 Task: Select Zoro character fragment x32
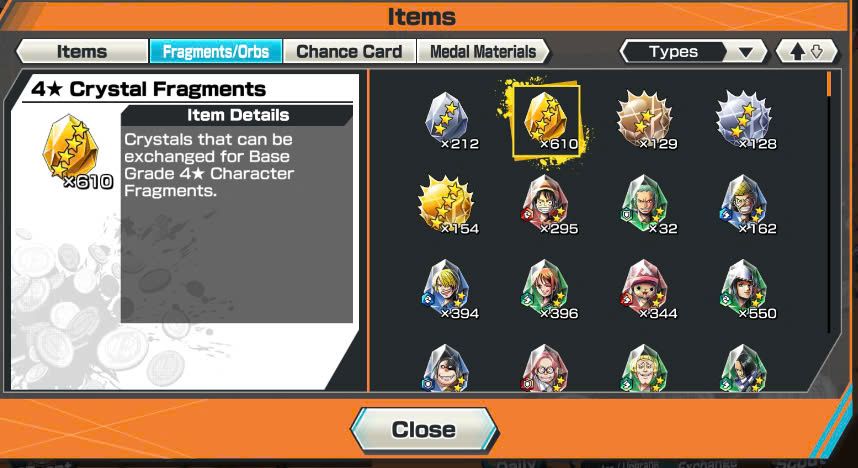coord(646,205)
